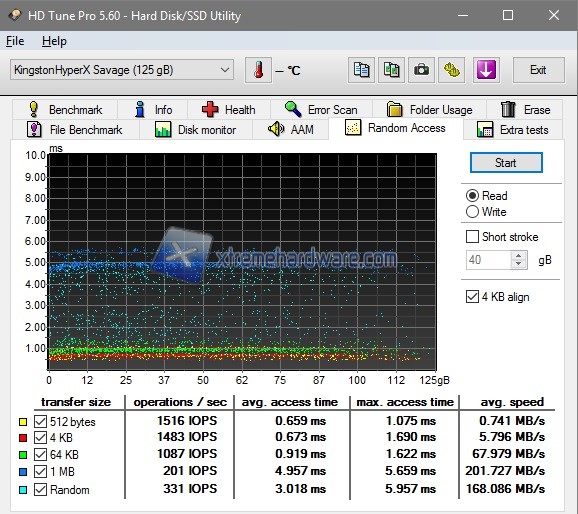Select the Read radio button
This screenshot has width=578, height=514.
coord(472,196)
